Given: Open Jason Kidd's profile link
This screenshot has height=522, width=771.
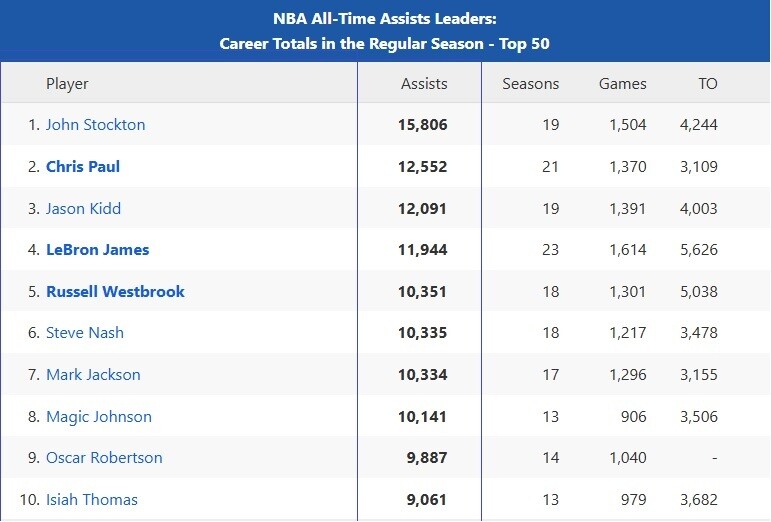Looking at the screenshot, I should (x=84, y=209).
